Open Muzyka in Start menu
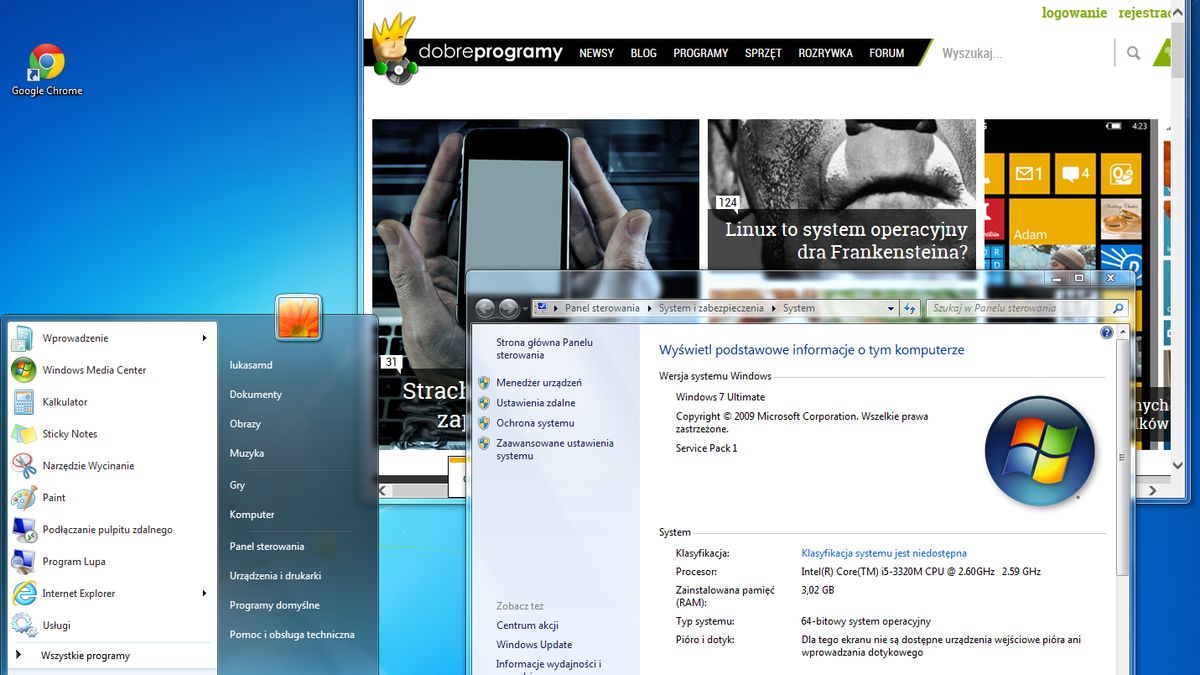Screen dimensions: 1200x675 tap(247, 453)
